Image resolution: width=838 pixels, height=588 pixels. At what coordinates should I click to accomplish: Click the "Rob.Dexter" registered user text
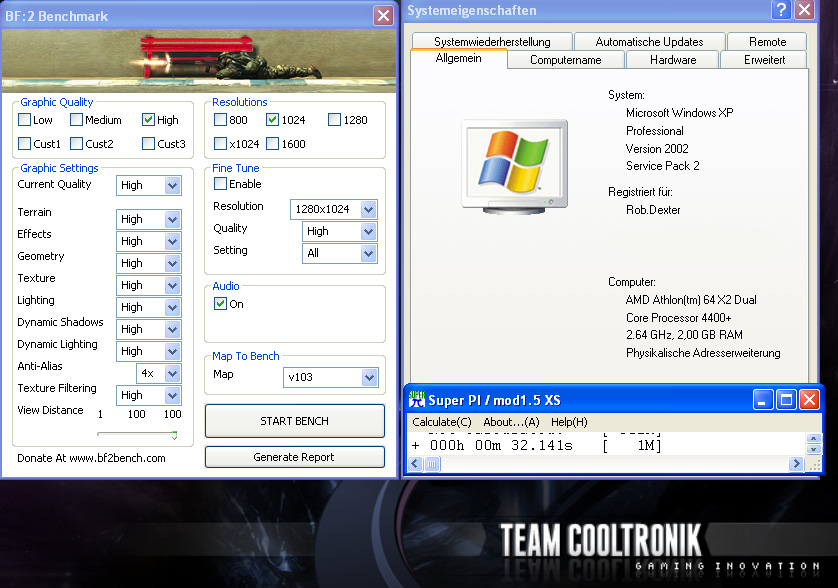pyautogui.click(x=653, y=210)
